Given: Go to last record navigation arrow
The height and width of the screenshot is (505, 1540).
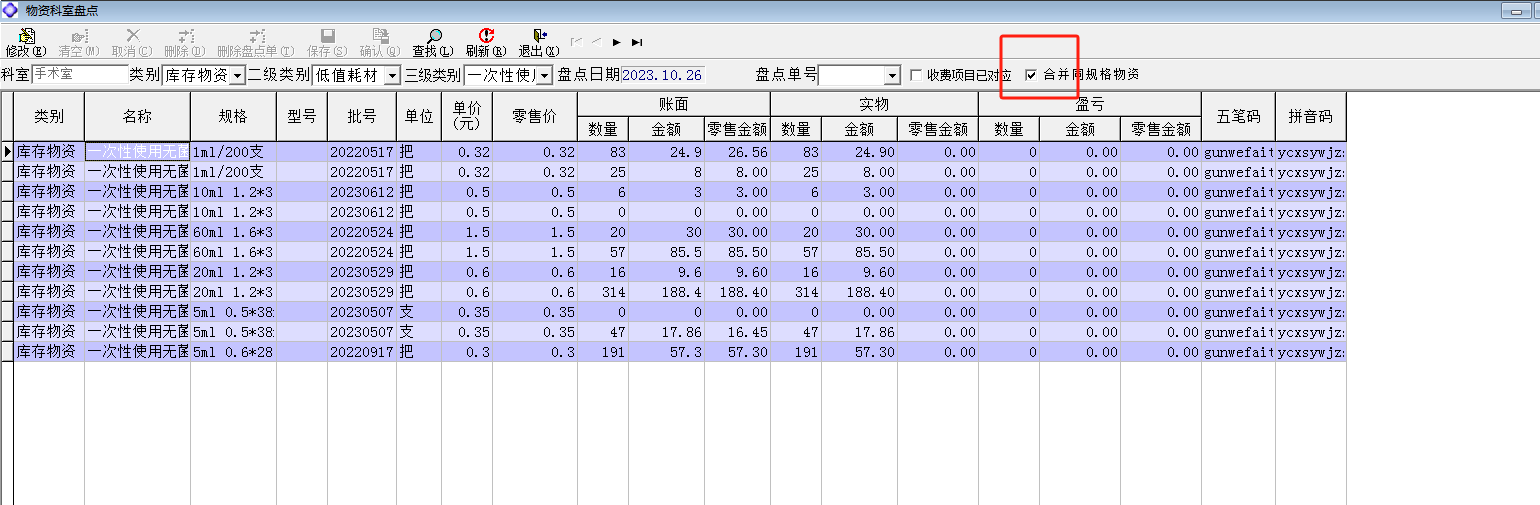Looking at the screenshot, I should point(637,42).
